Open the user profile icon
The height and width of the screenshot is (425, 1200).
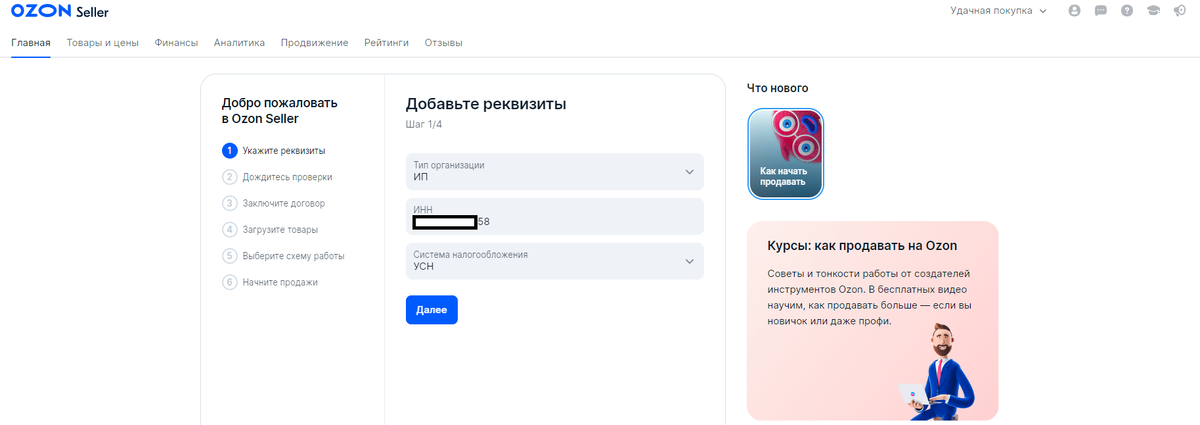(1075, 11)
